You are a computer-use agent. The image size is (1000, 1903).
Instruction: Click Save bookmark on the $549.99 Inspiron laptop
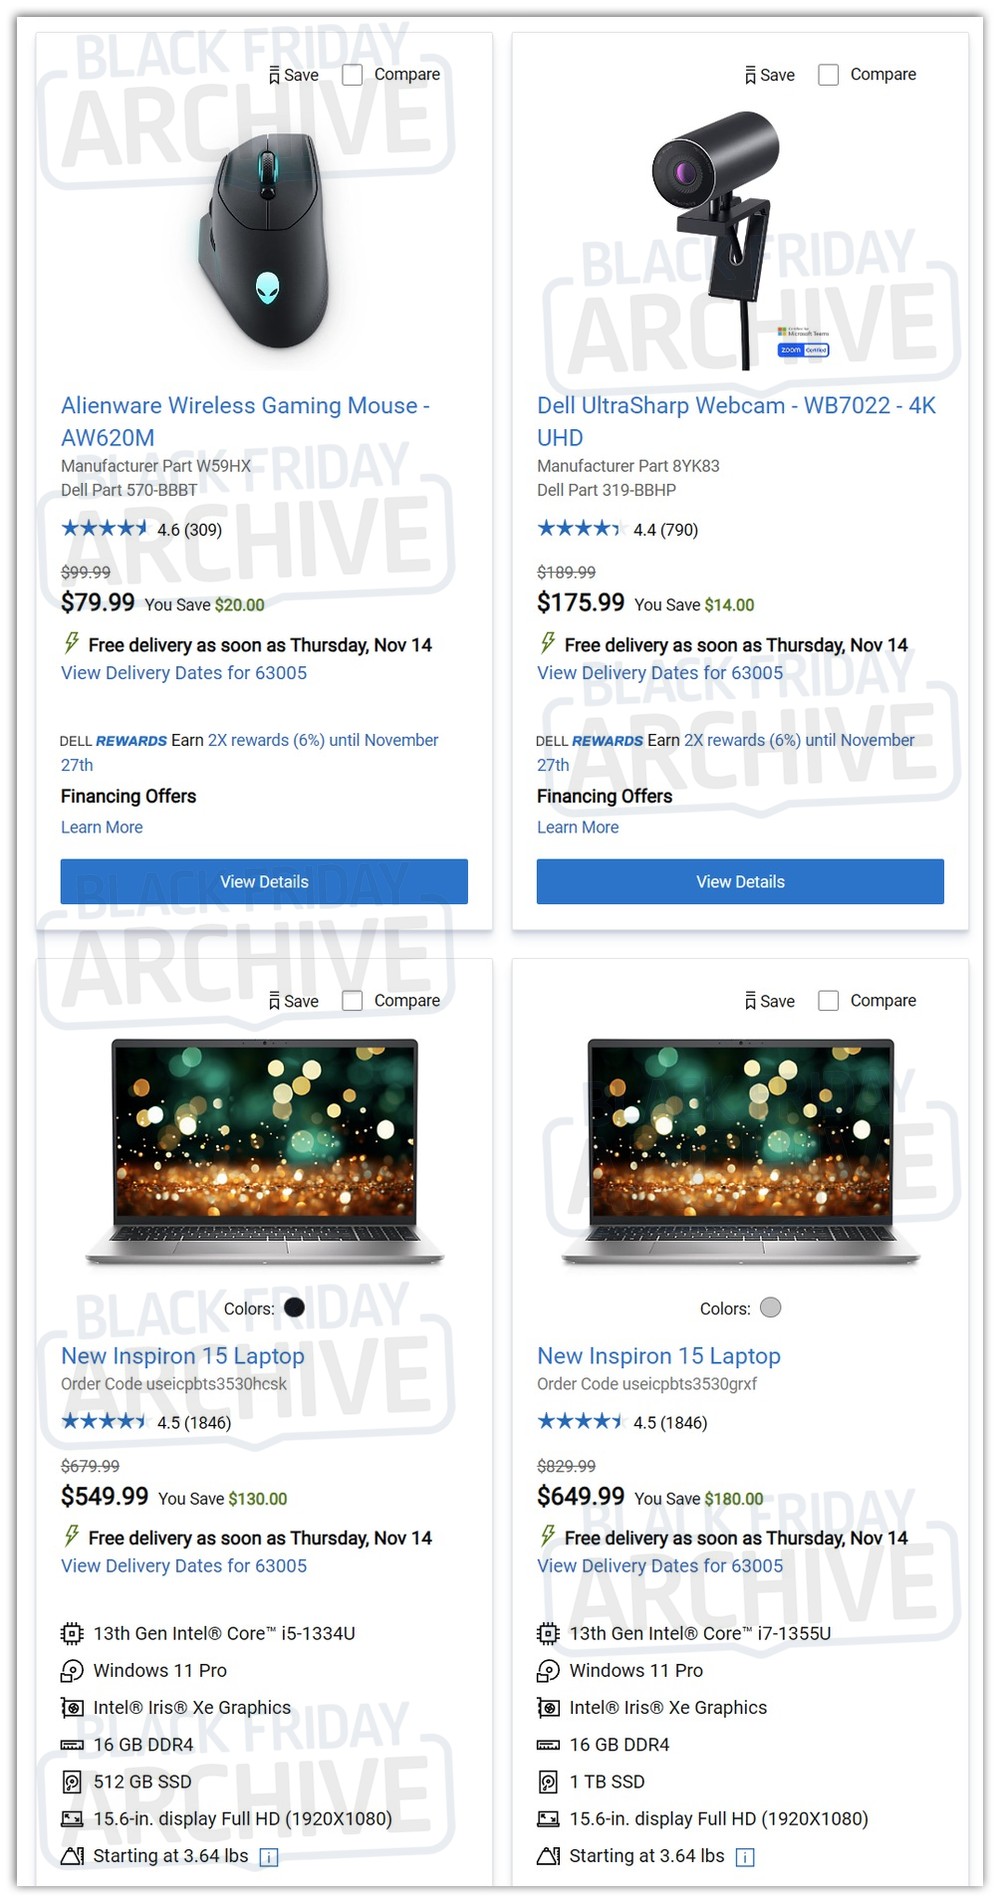click(293, 1001)
